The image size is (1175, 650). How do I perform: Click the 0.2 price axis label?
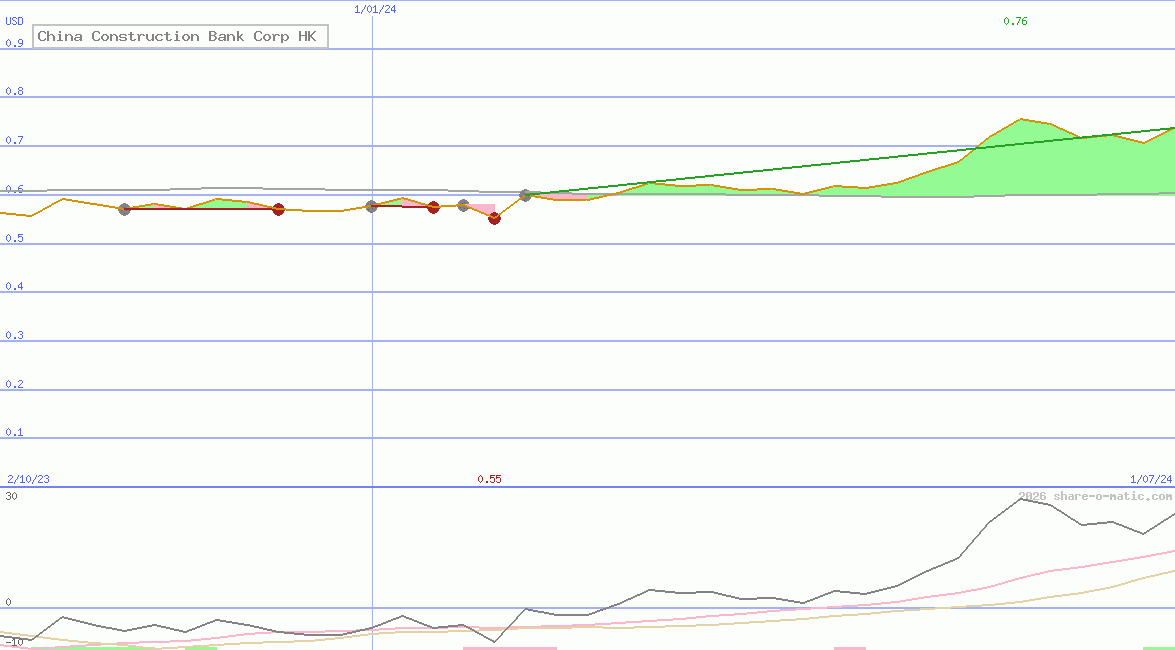coord(14,384)
